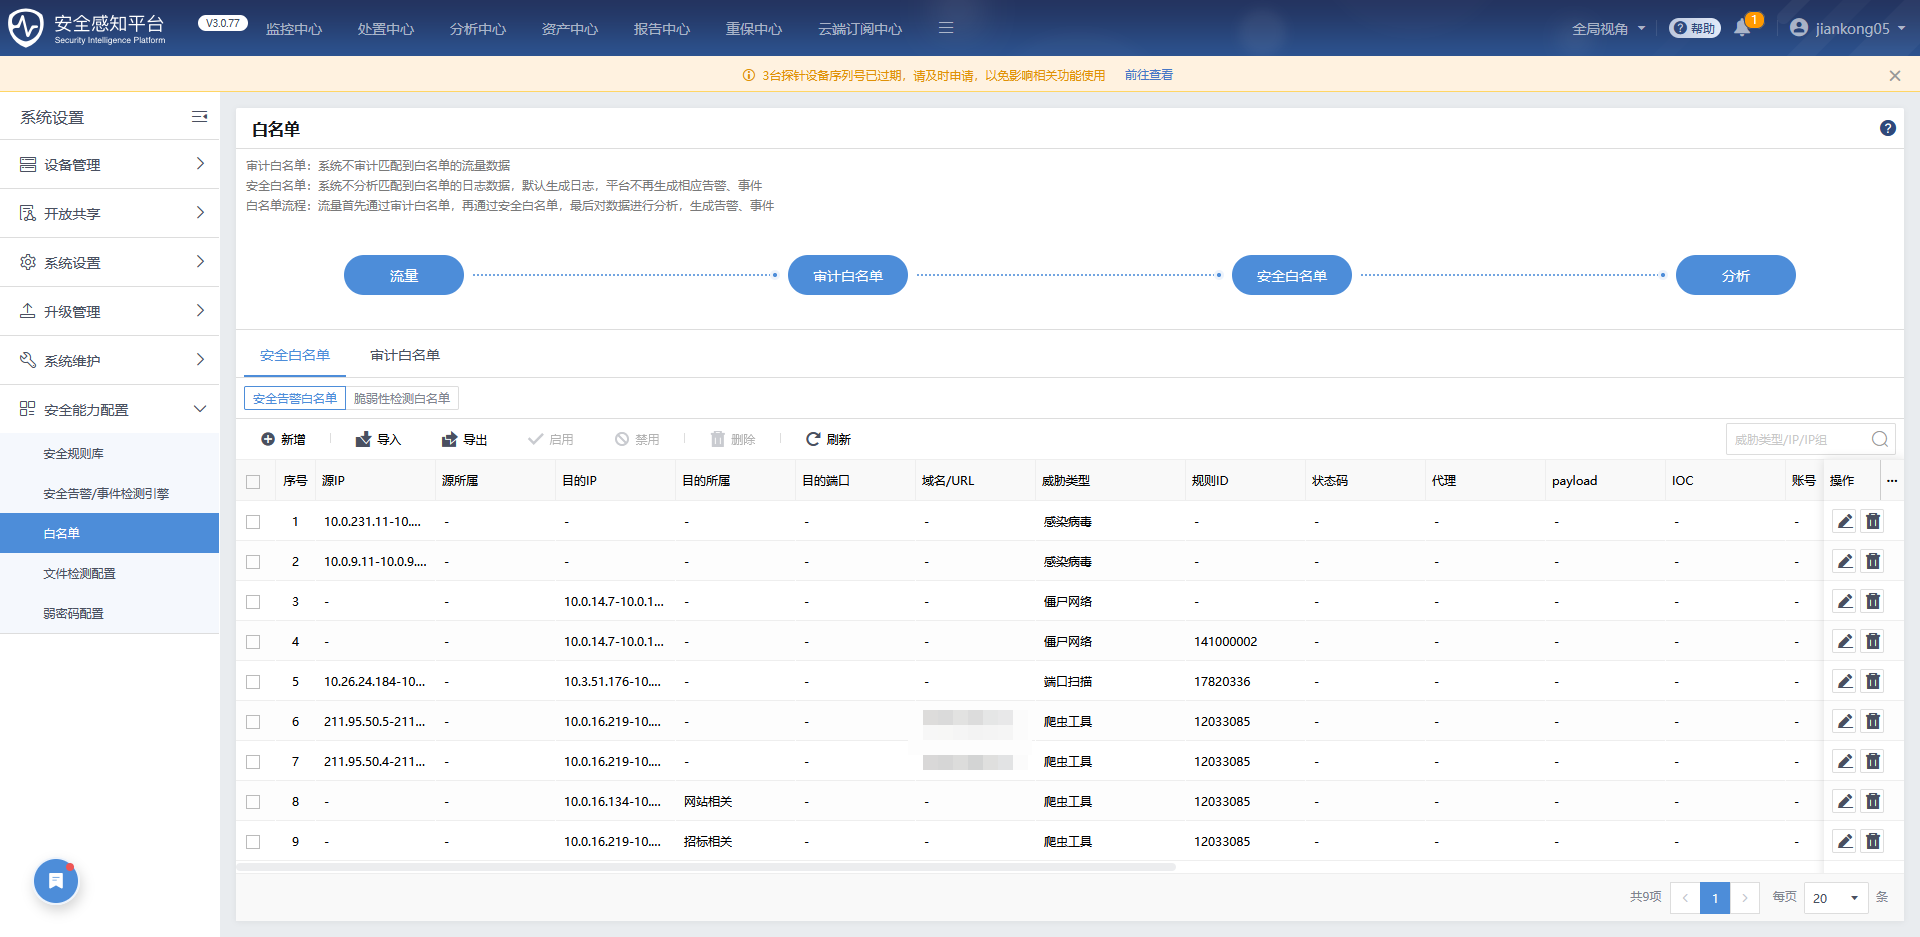Open column settings ellipsis in table header
Image resolution: width=1920 pixels, height=937 pixels.
click(x=1892, y=481)
